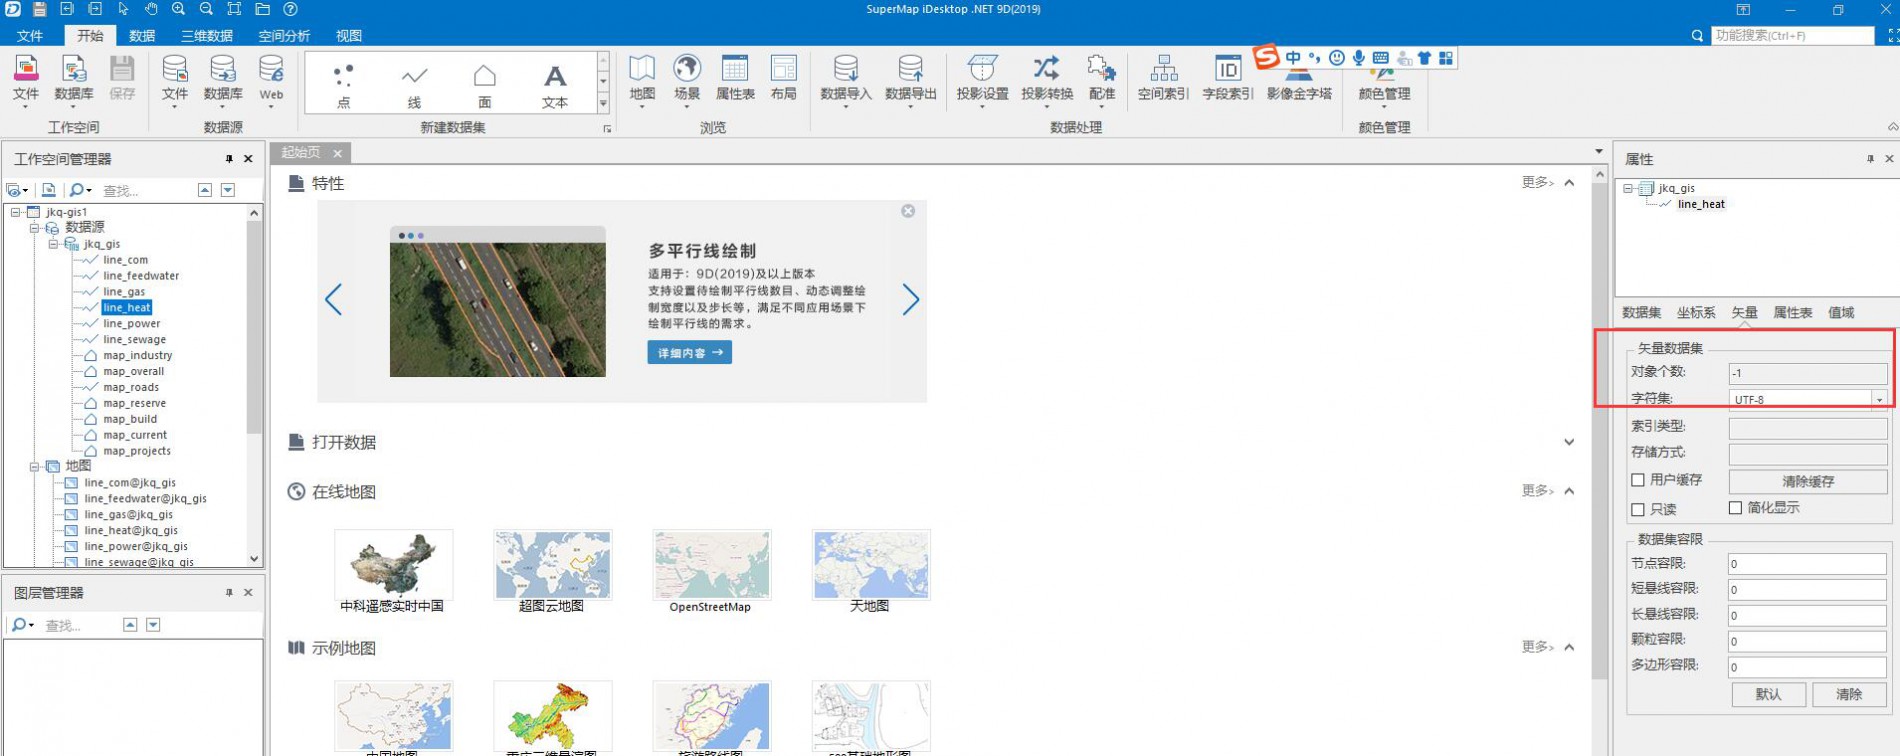
Task: Click the 清除 button
Action: [x=1849, y=694]
